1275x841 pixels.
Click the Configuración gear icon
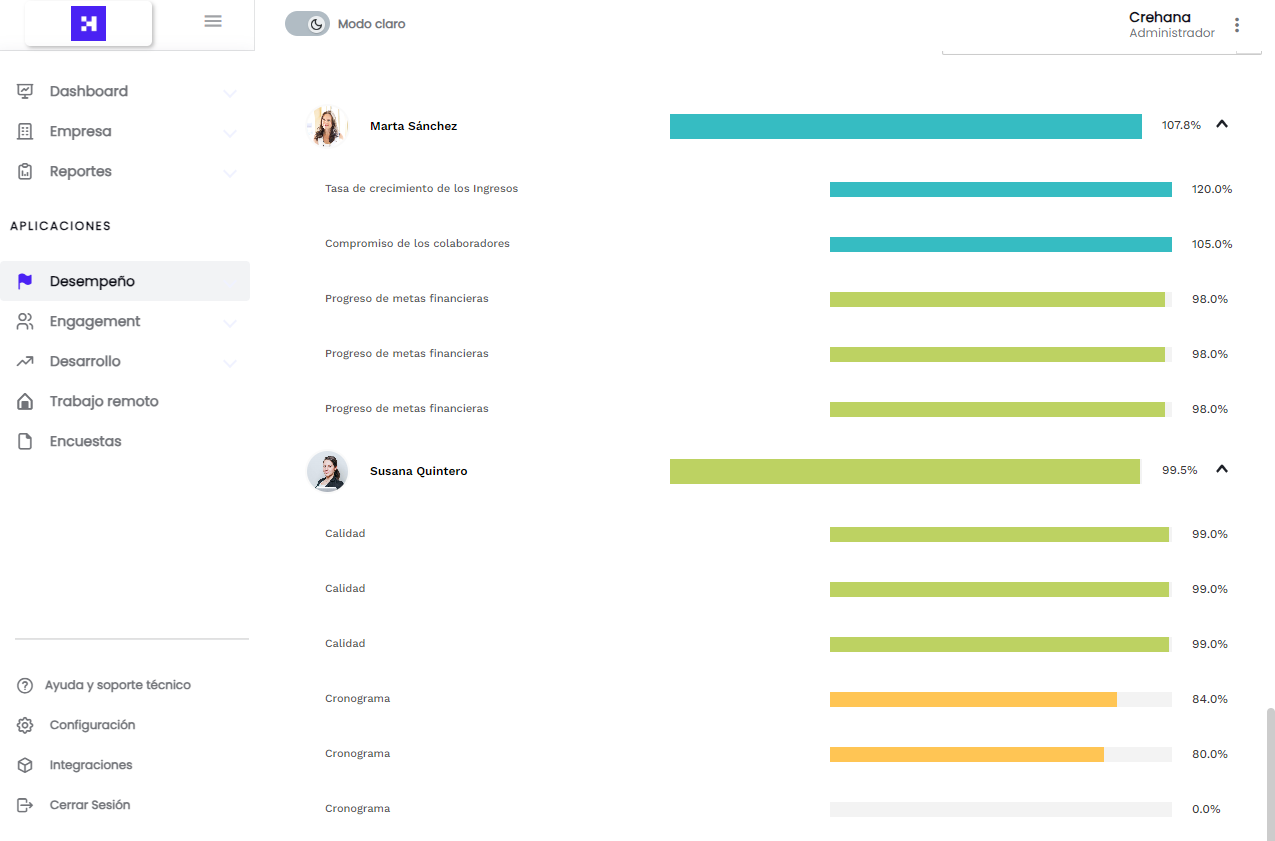[x=26, y=725]
